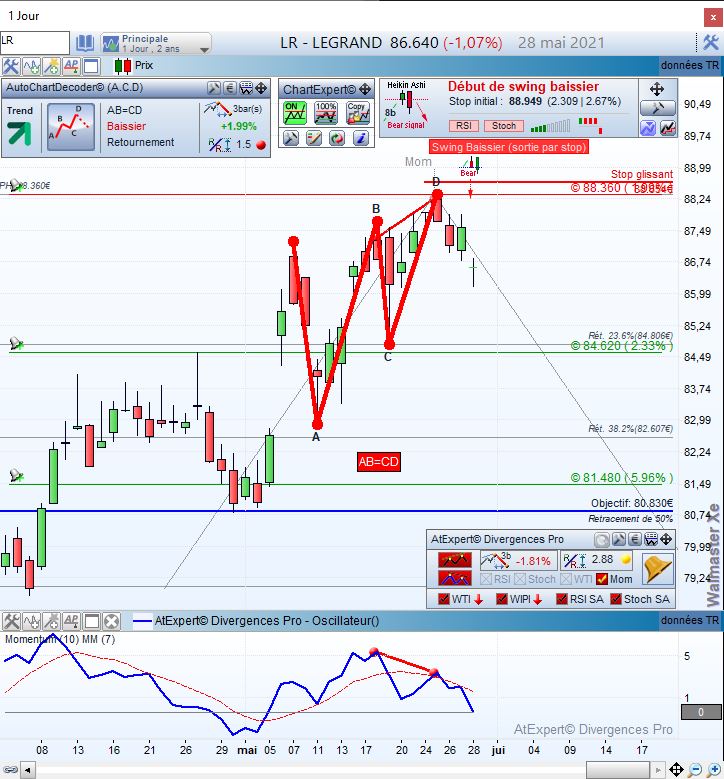Click the golden alert bell in Divergences Pro
The image size is (724, 779).
click(657, 569)
